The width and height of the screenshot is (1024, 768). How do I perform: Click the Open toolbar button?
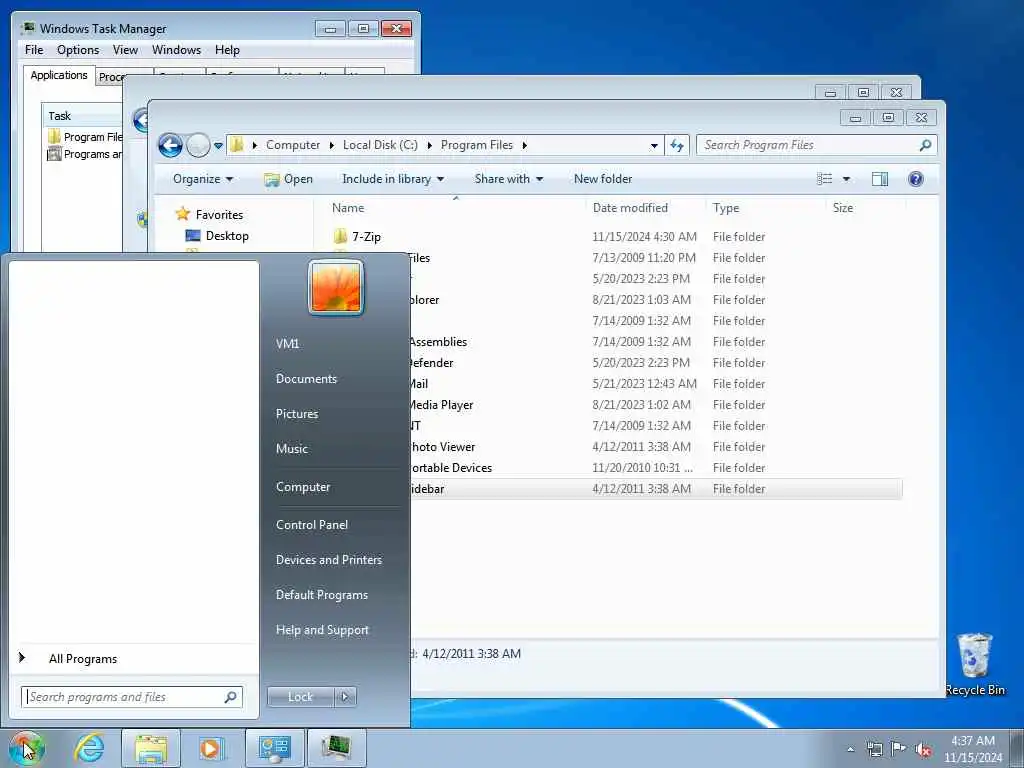(x=289, y=179)
